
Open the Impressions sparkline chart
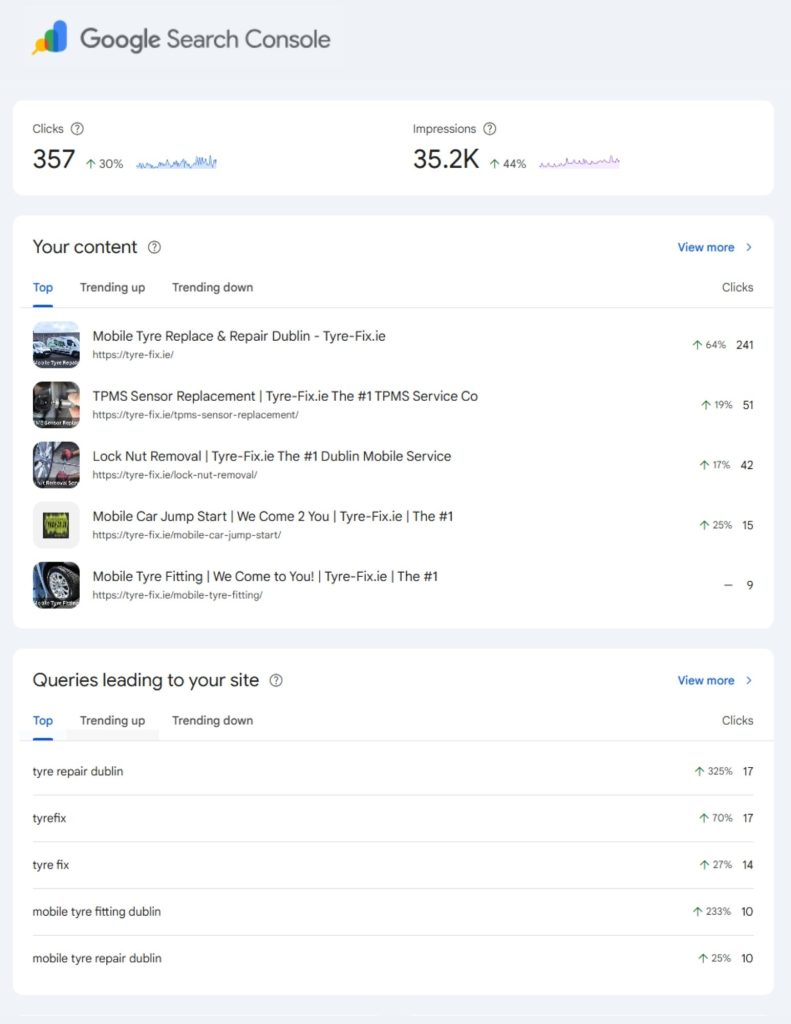[x=579, y=162]
